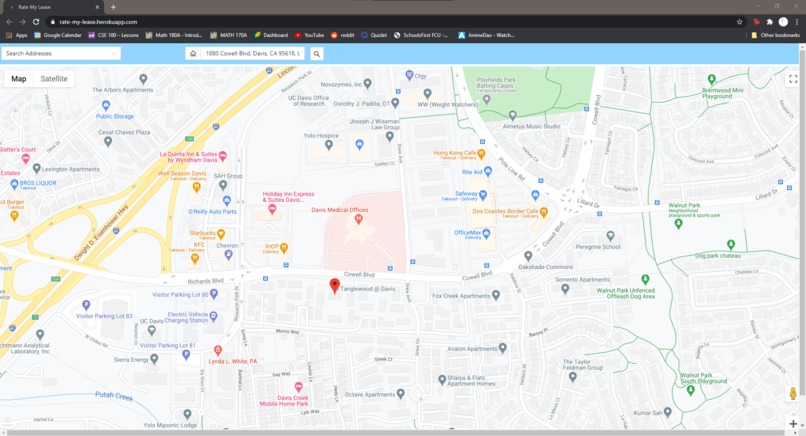The image size is (806, 436).
Task: Open the CSE 100 - Lessons bookmark
Action: coord(114,35)
